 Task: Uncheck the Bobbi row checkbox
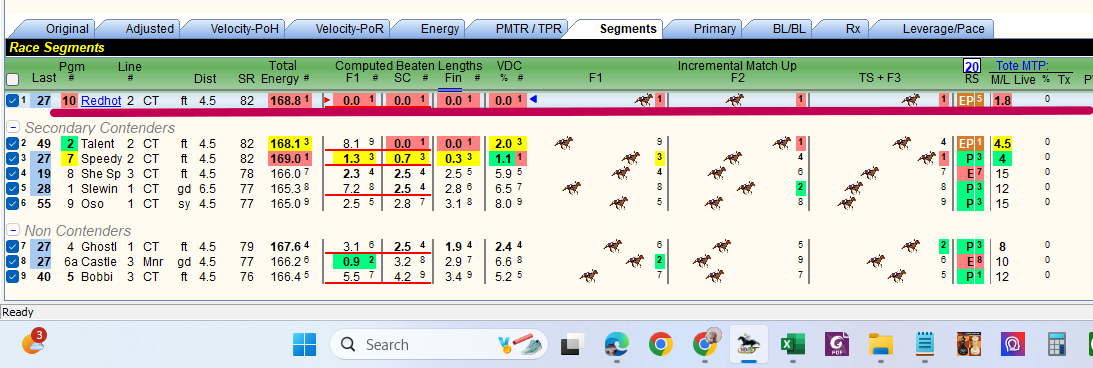12,276
